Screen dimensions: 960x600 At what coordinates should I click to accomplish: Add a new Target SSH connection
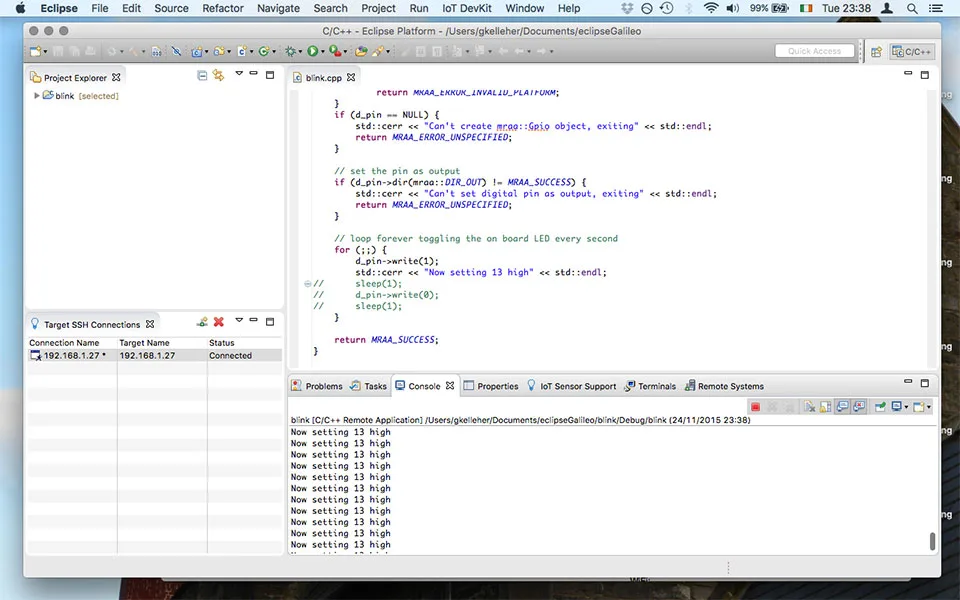[202, 322]
